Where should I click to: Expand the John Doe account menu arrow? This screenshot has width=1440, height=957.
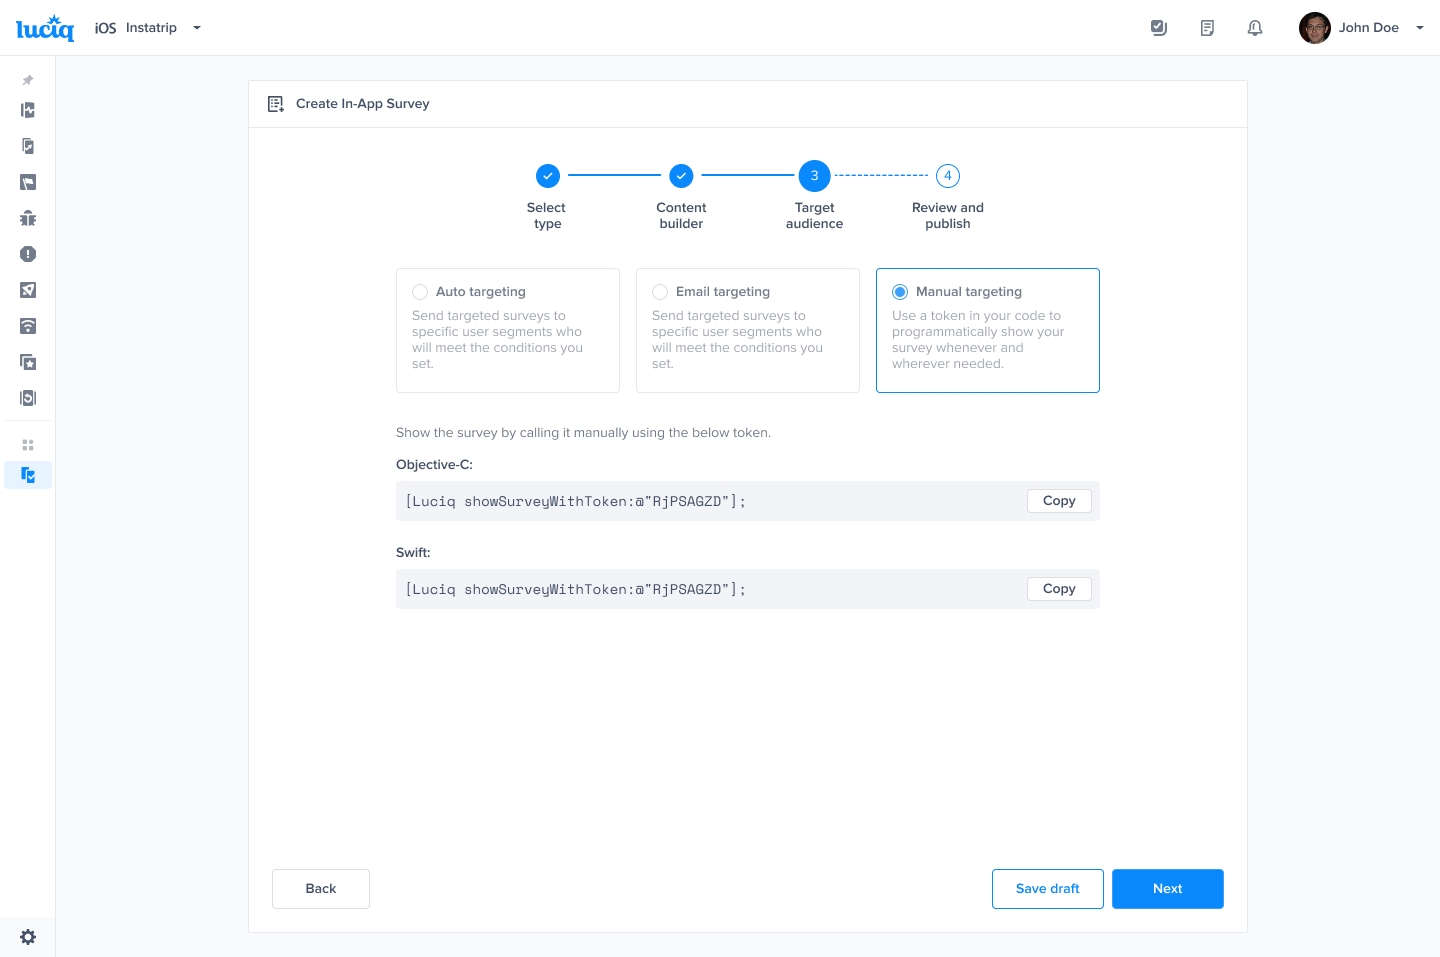point(1419,28)
